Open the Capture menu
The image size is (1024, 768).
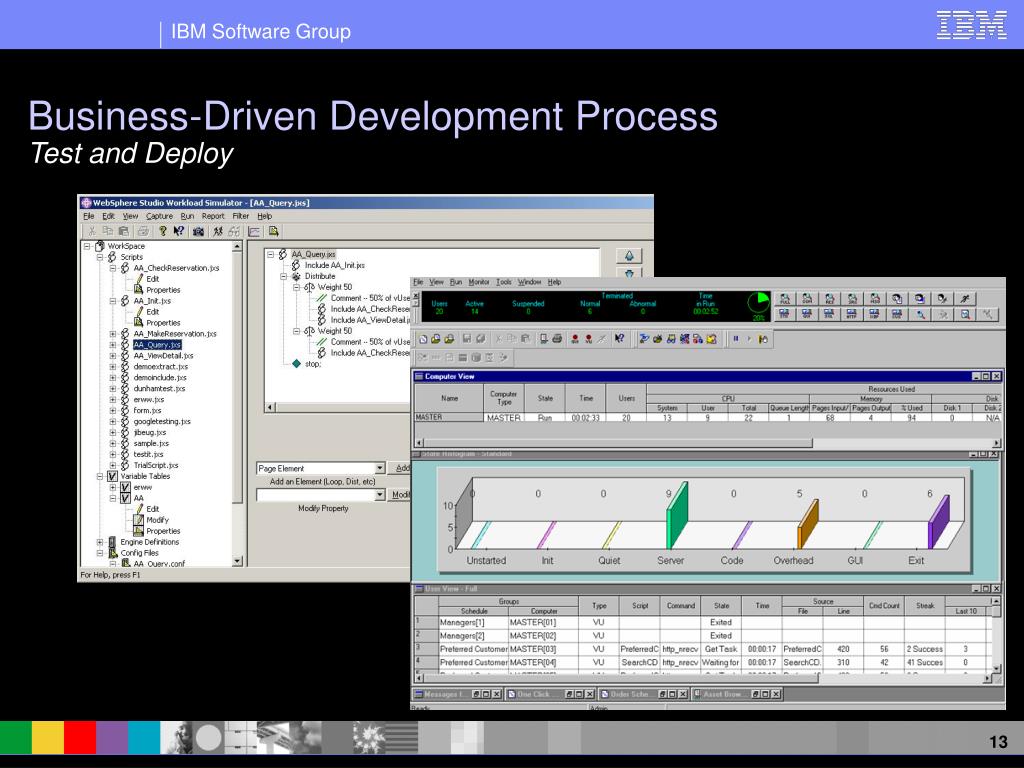[159, 216]
